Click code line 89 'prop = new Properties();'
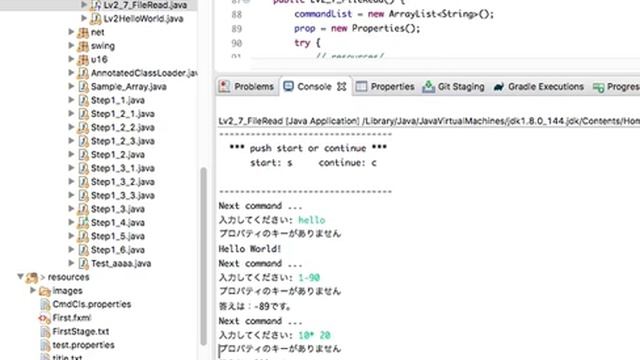 point(357,28)
